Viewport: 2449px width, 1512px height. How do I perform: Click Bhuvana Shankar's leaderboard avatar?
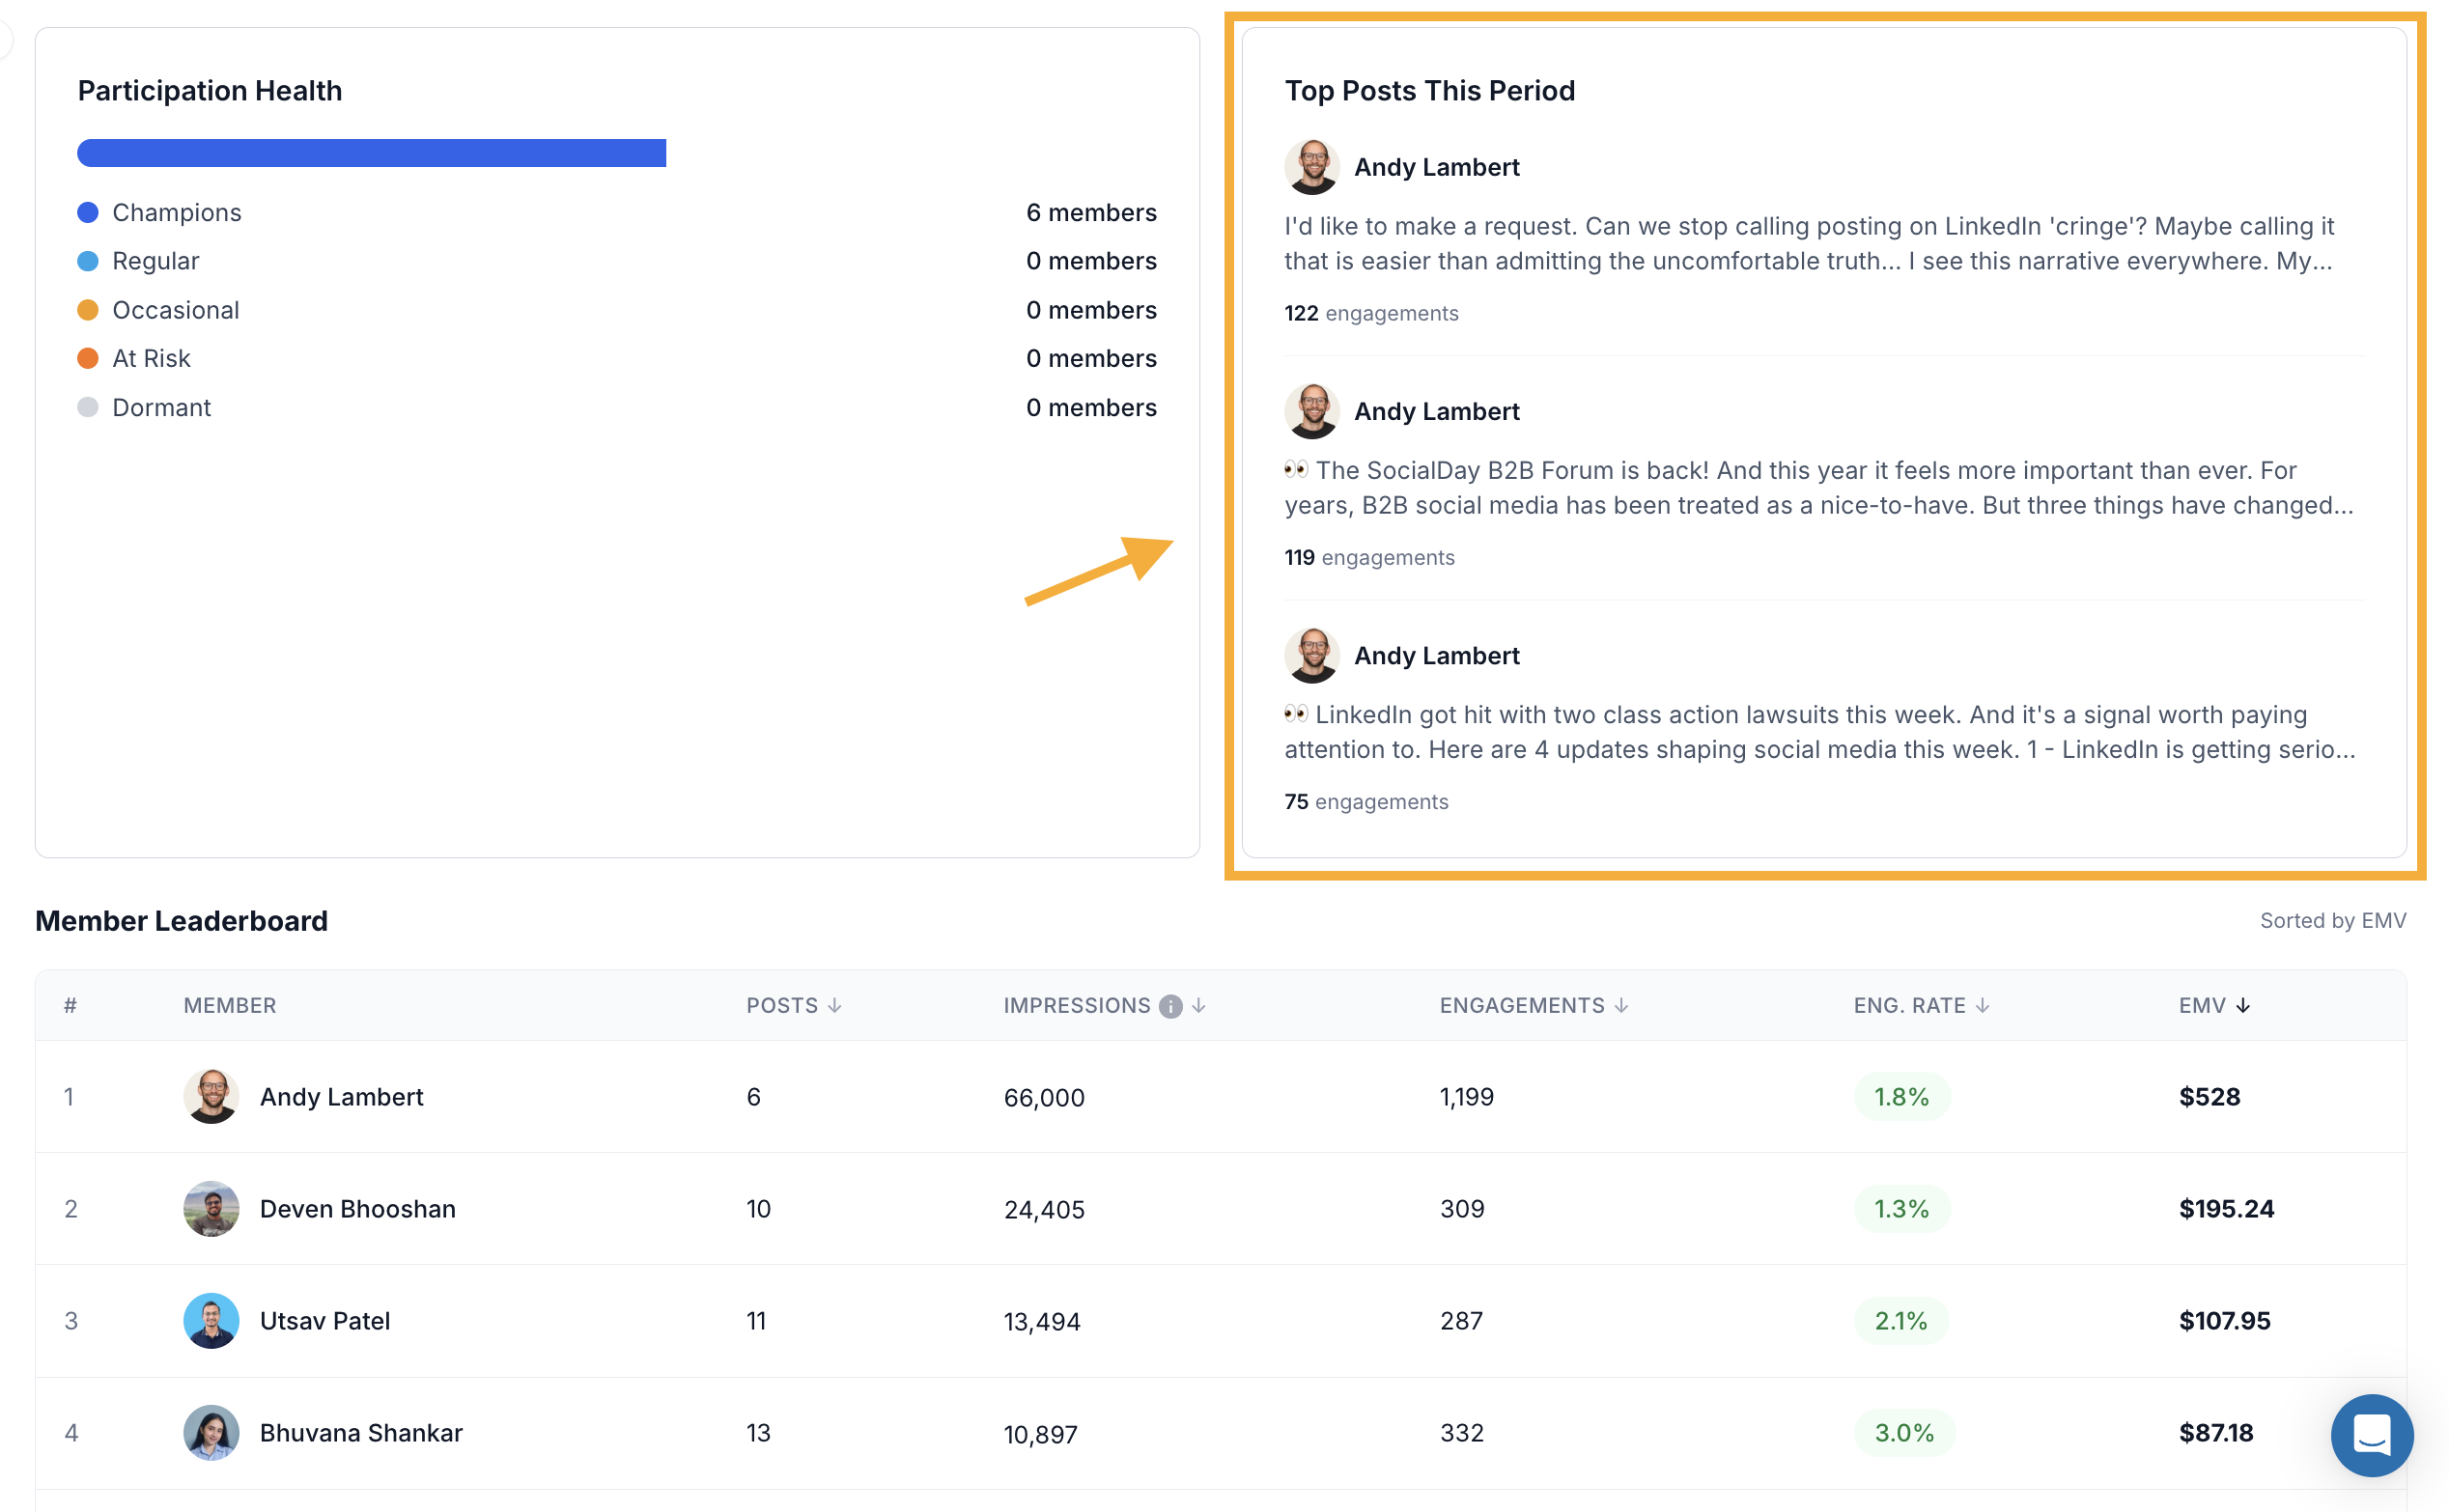[211, 1433]
